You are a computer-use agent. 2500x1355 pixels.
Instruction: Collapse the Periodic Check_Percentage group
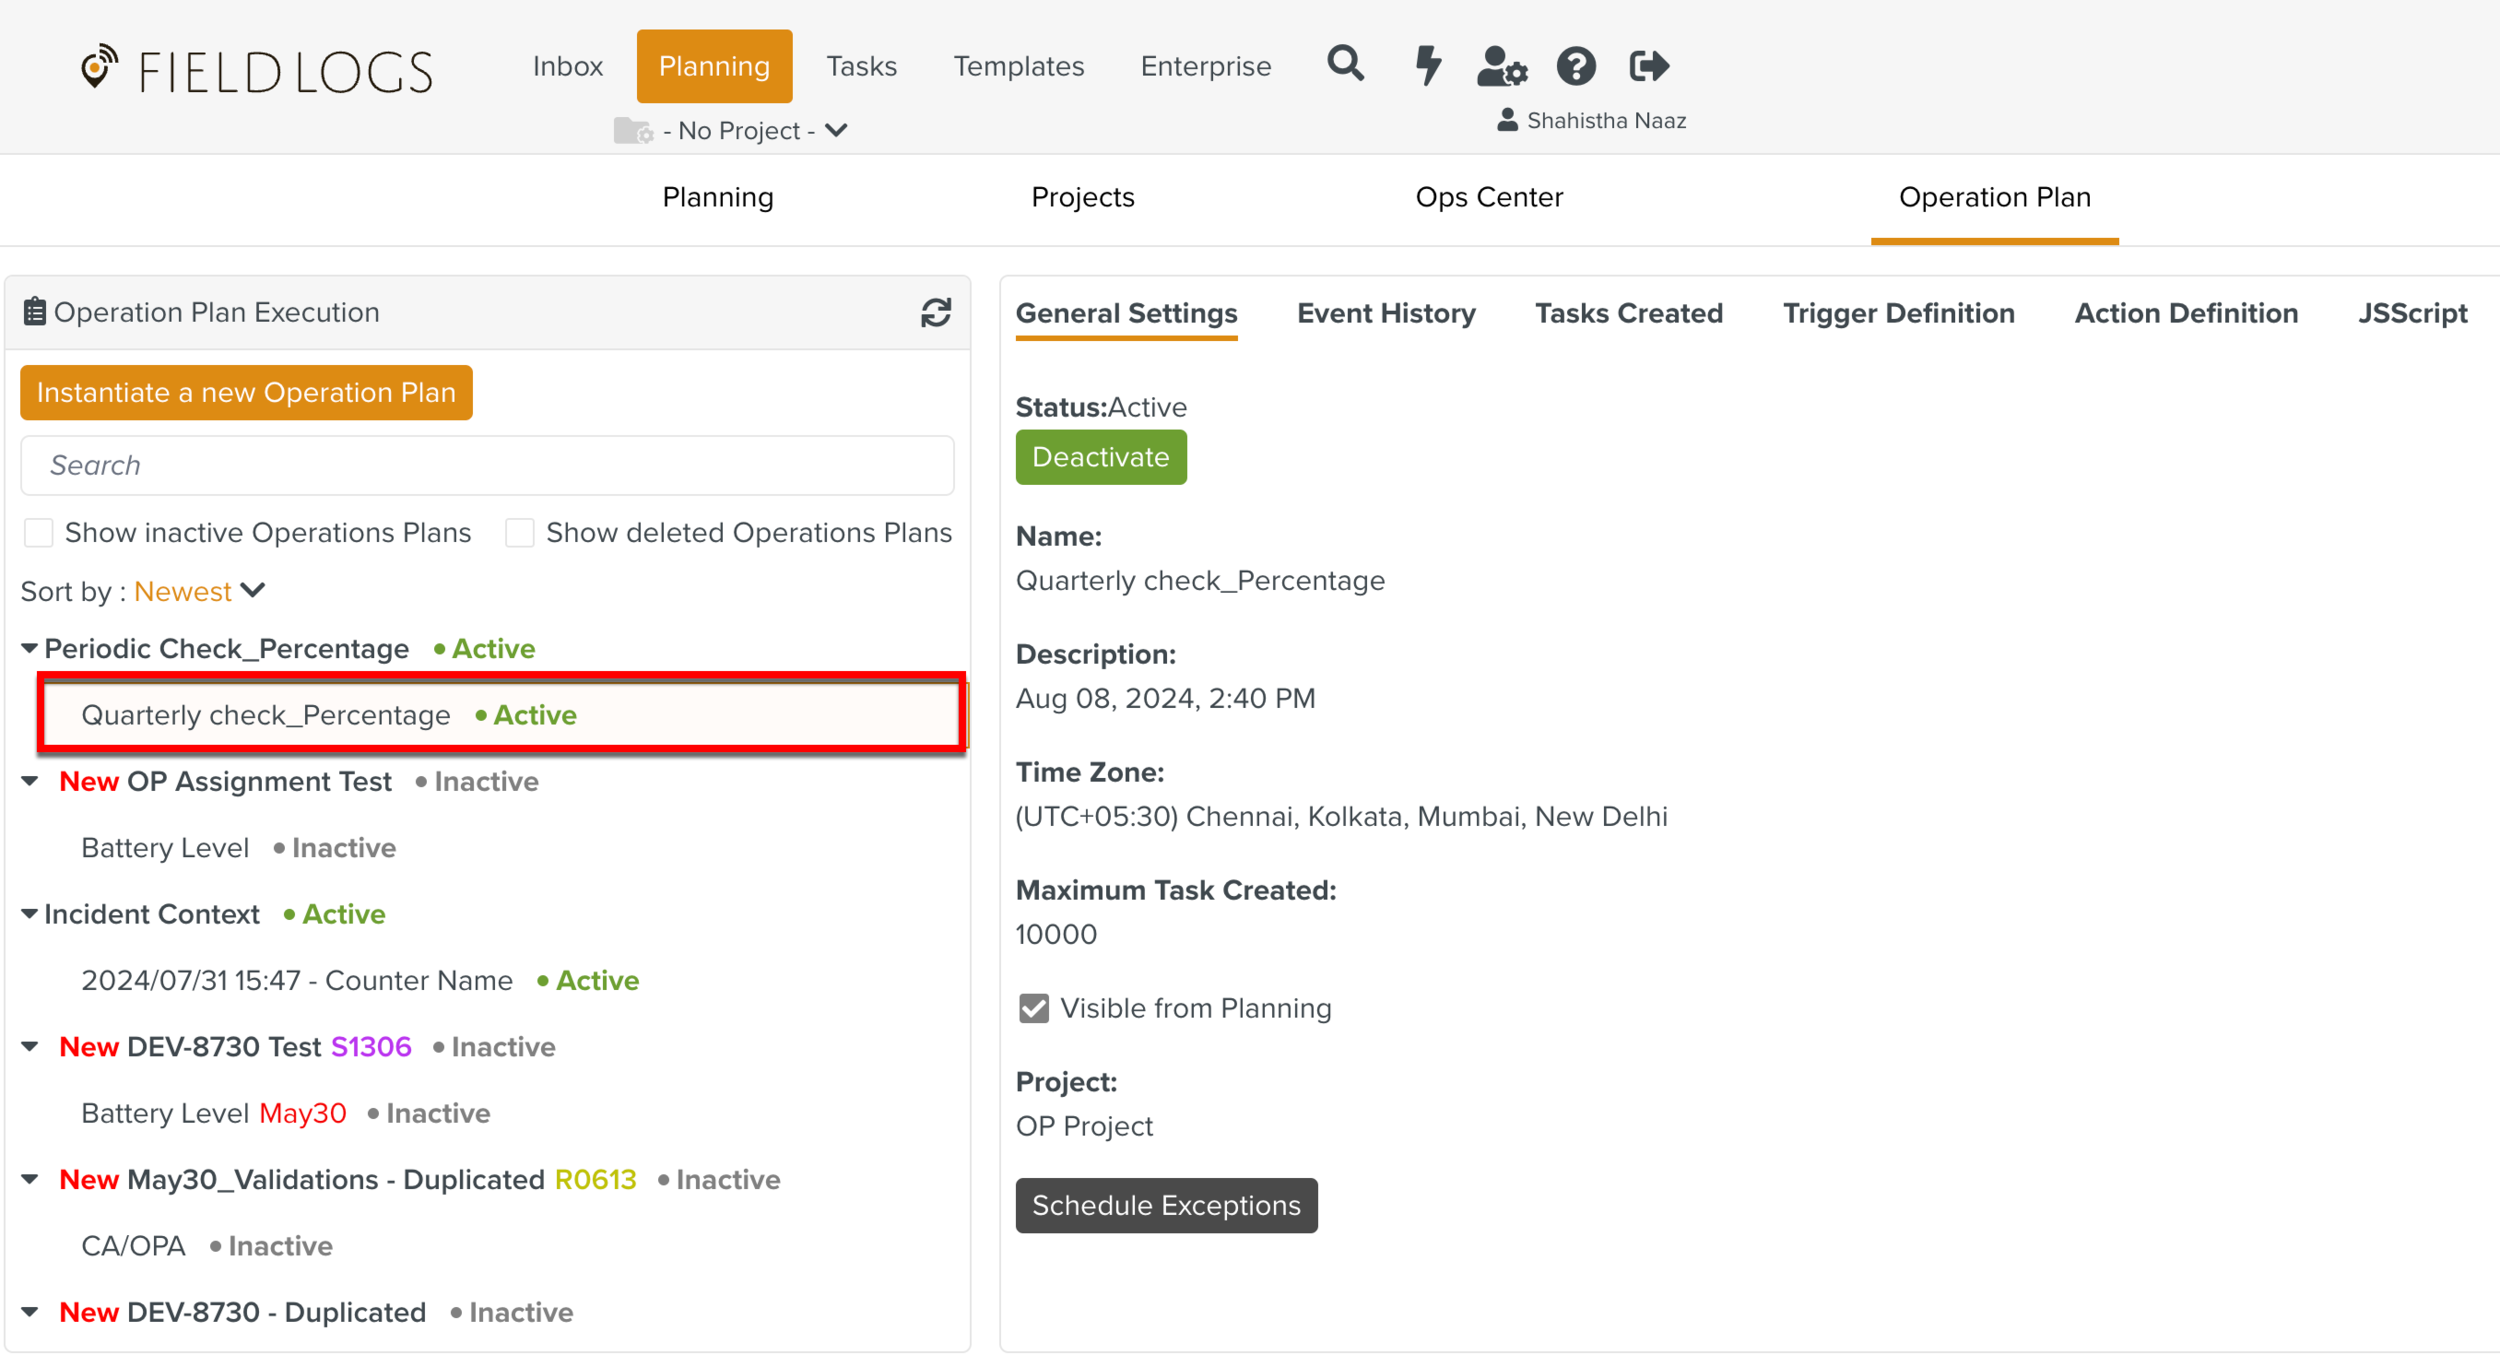tap(30, 649)
